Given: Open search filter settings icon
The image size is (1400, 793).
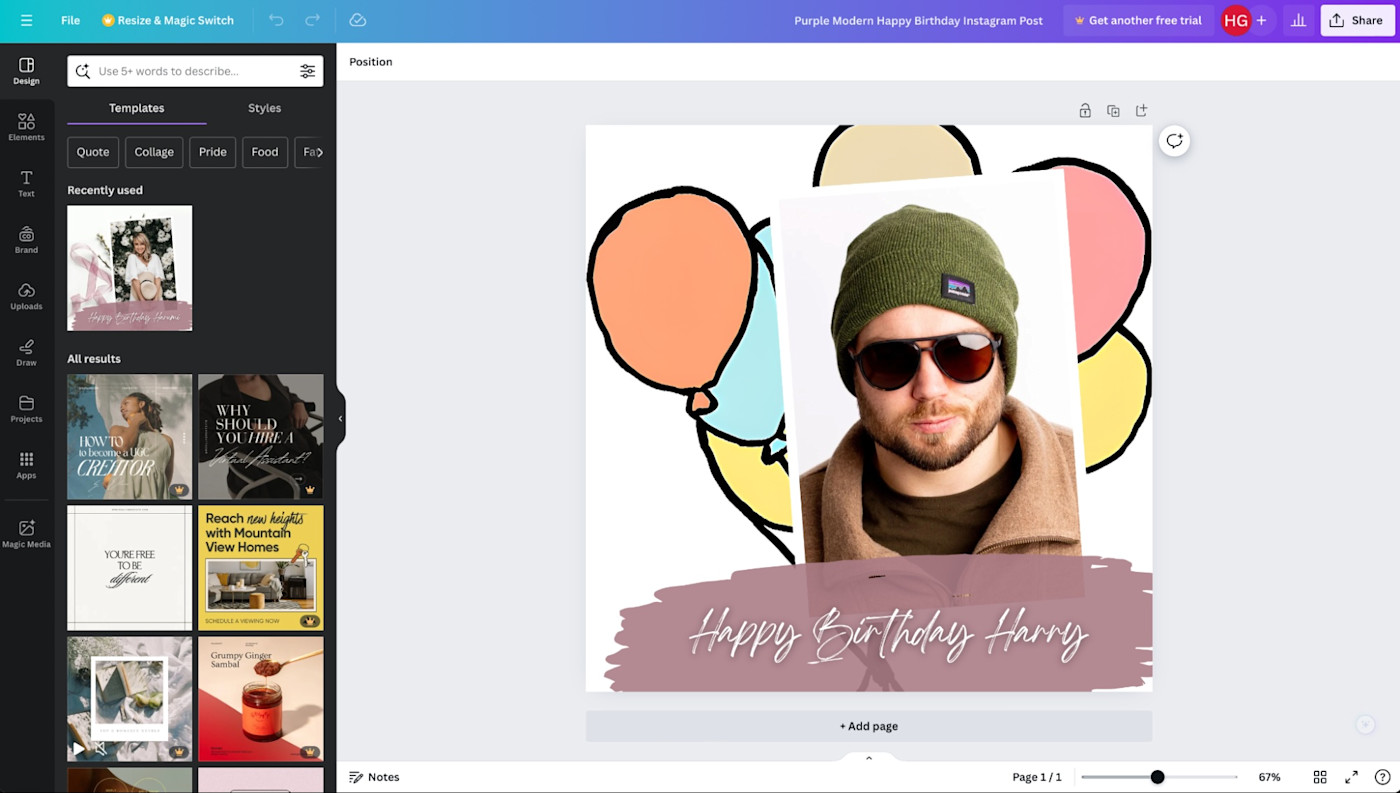Looking at the screenshot, I should [307, 71].
